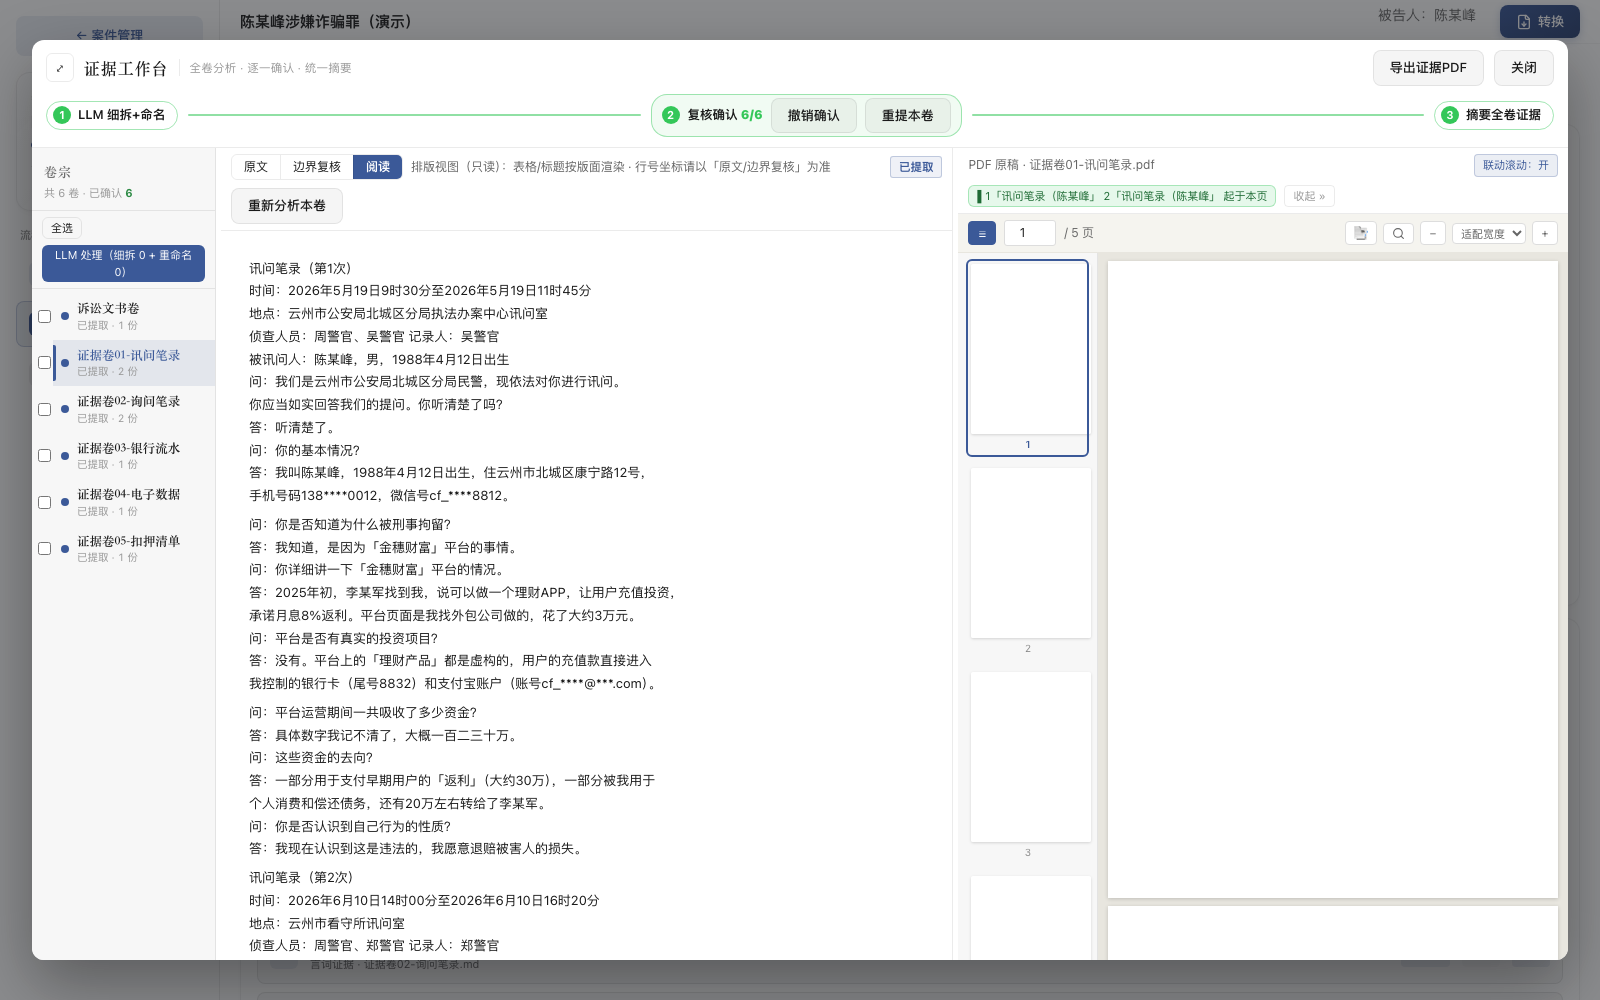Click the step 2 number badge
The width and height of the screenshot is (1600, 1000).
point(671,115)
